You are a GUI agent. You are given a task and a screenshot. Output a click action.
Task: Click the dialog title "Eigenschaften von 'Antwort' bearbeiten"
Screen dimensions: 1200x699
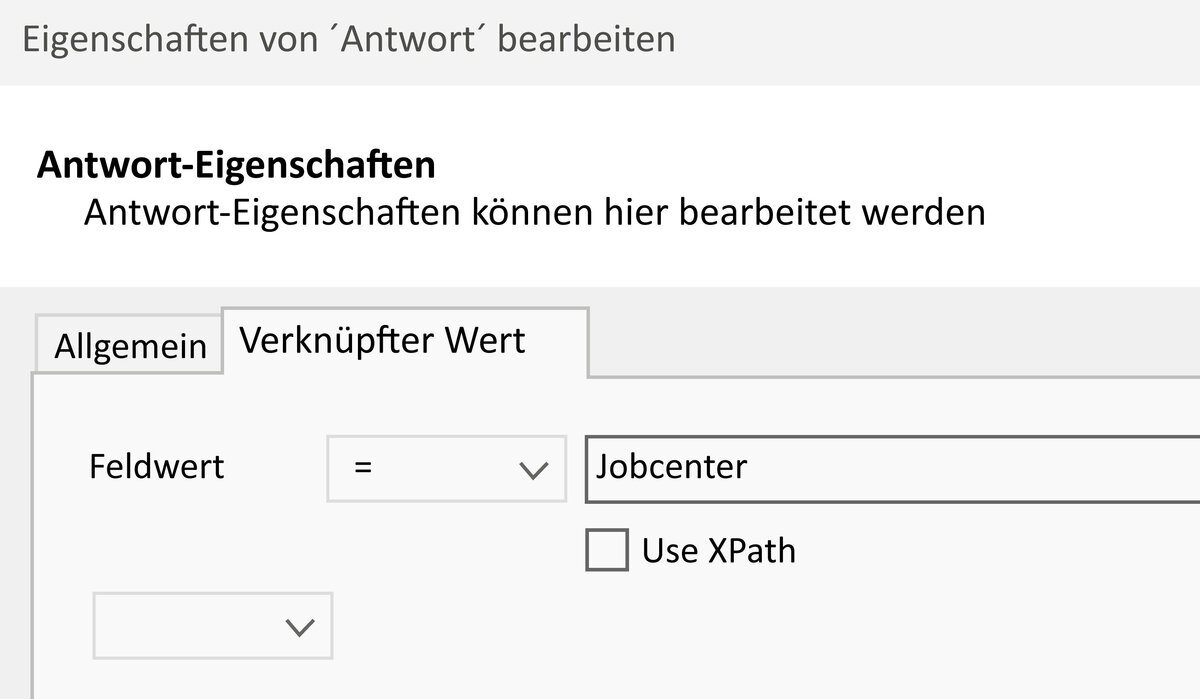348,40
